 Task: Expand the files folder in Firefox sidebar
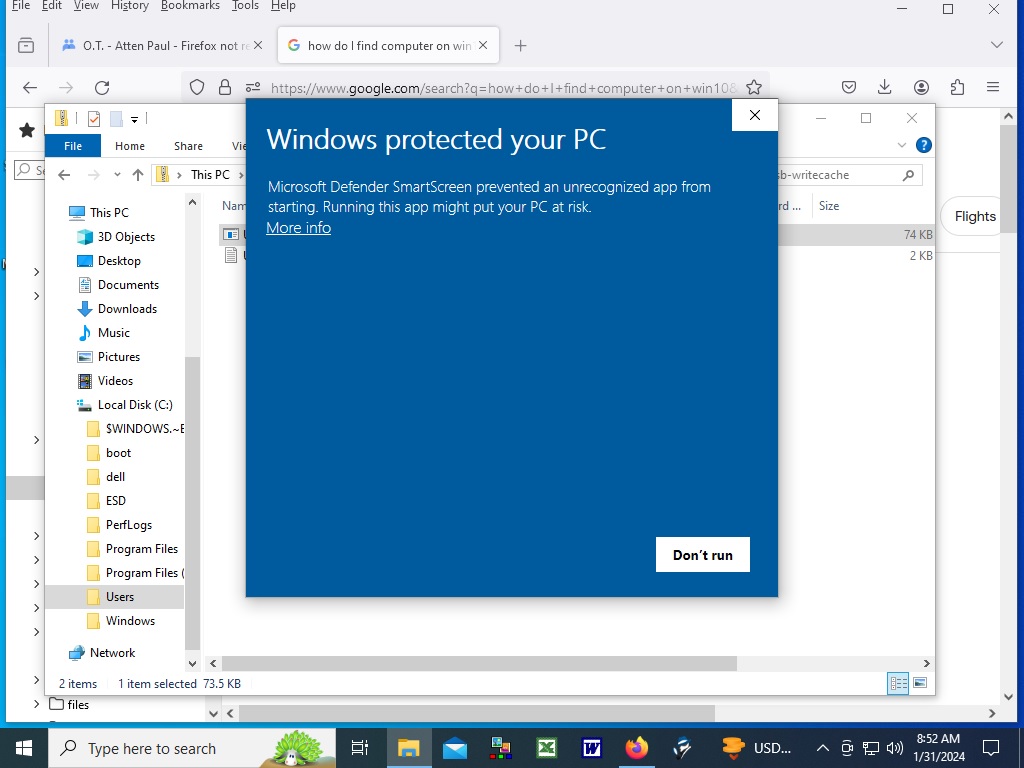[36, 705]
